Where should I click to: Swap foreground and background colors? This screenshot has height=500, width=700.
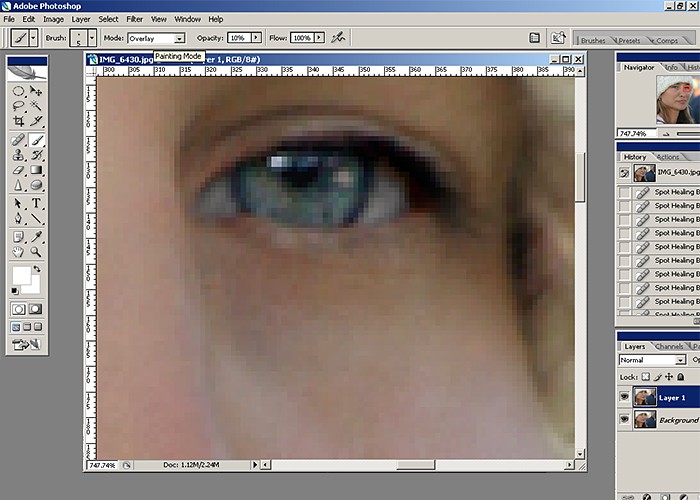click(x=37, y=269)
